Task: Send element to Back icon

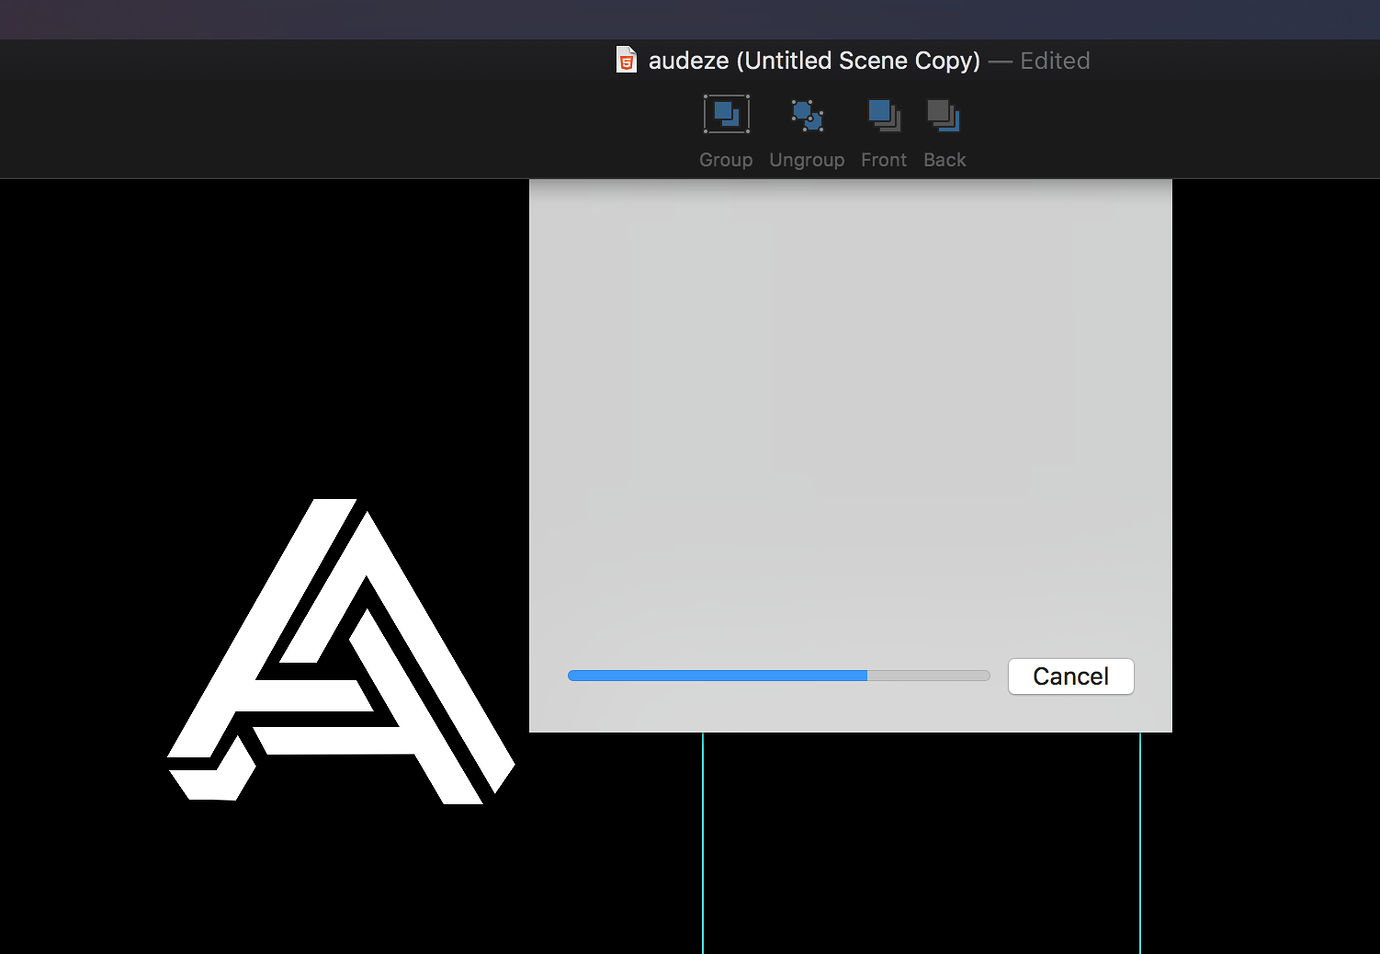Action: pos(944,115)
